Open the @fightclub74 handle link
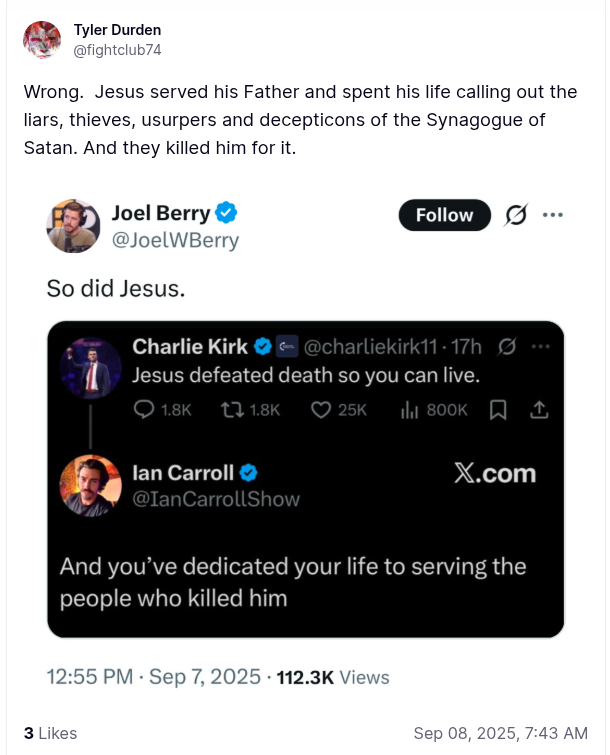Screen dimensions: 610x755 click(117, 49)
